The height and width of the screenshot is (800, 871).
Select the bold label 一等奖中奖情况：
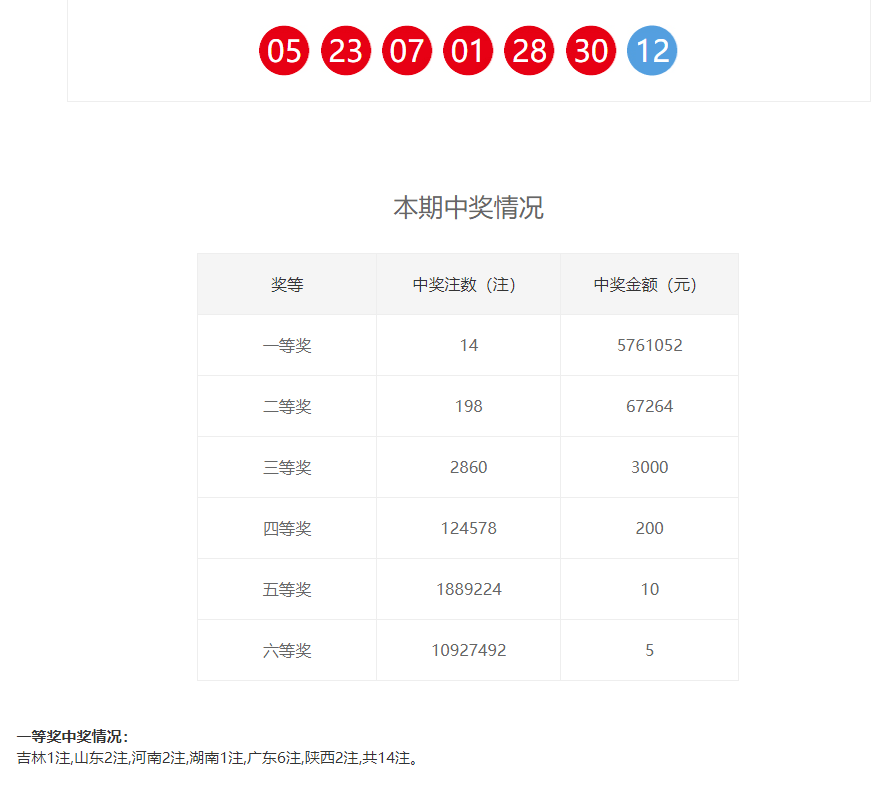click(73, 737)
